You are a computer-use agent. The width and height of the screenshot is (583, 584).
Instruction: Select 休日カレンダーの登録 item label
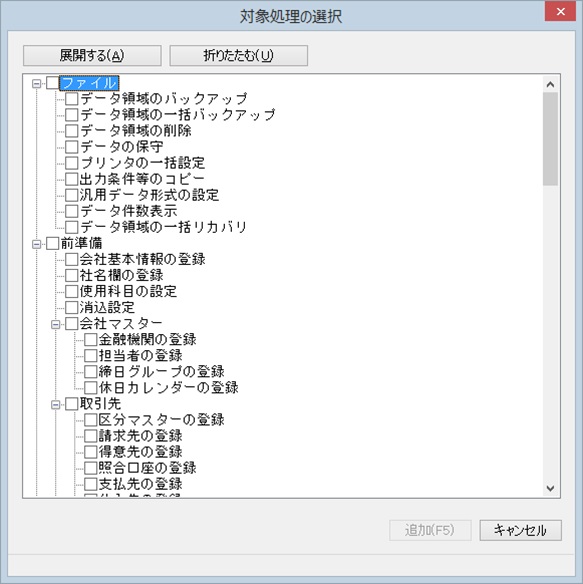tap(168, 388)
